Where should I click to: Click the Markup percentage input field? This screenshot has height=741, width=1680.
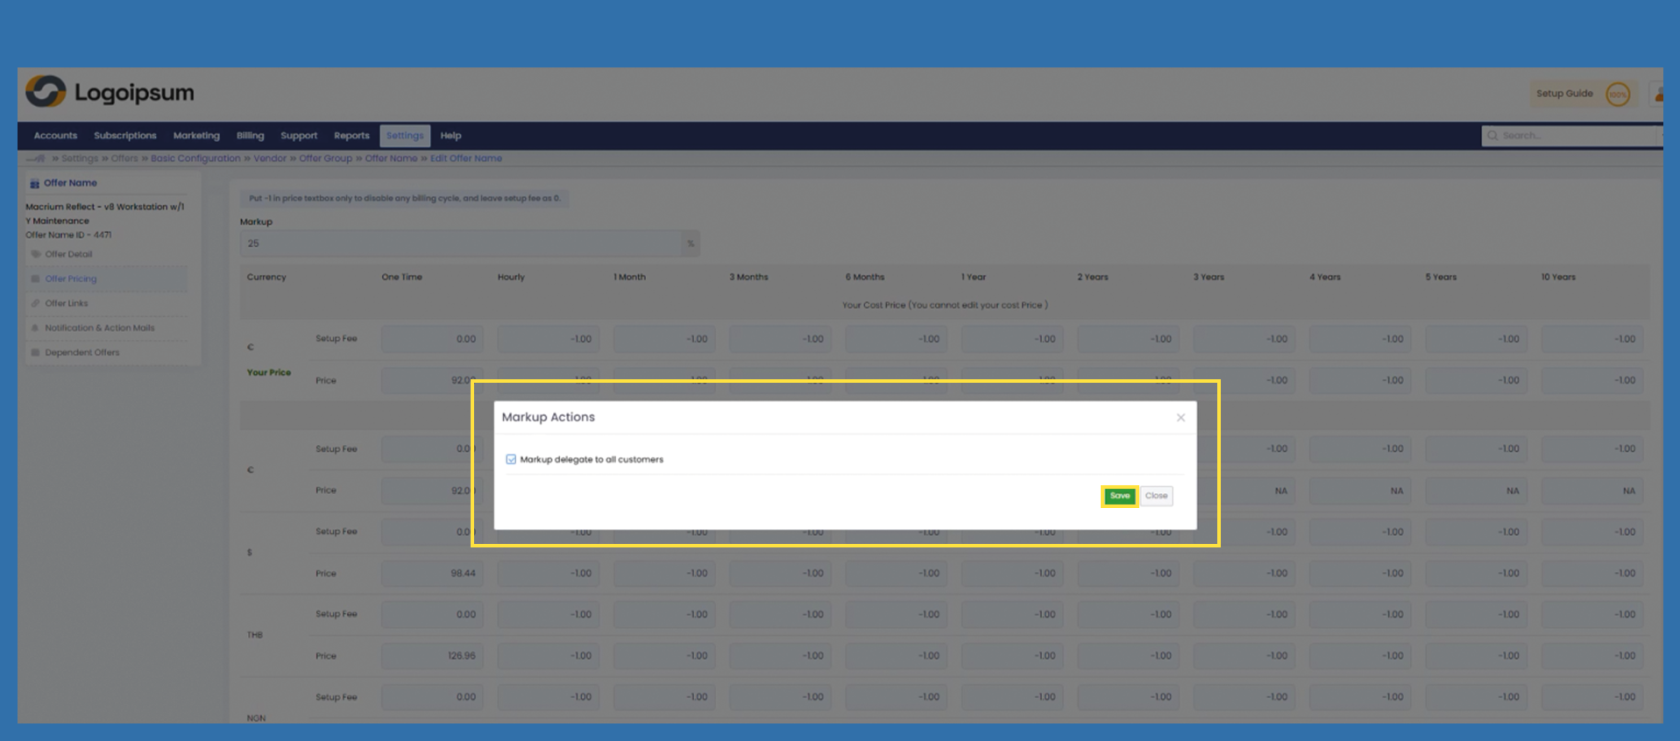coord(460,243)
